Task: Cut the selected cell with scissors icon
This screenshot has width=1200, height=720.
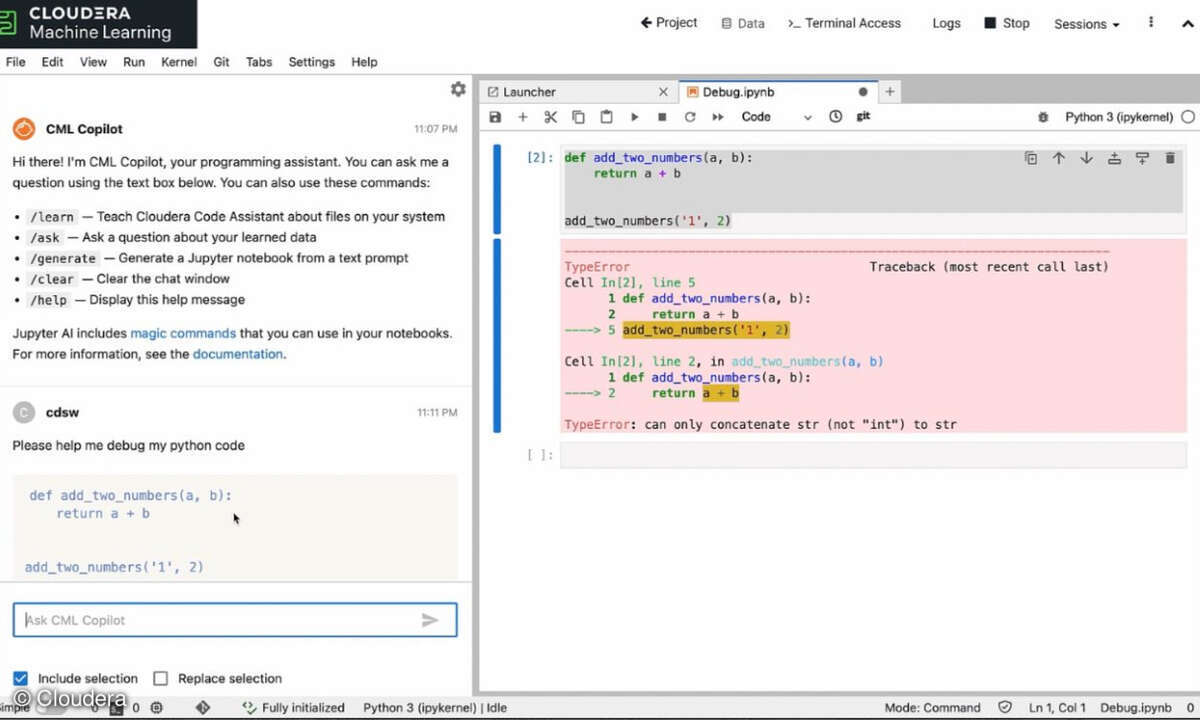Action: (x=550, y=117)
